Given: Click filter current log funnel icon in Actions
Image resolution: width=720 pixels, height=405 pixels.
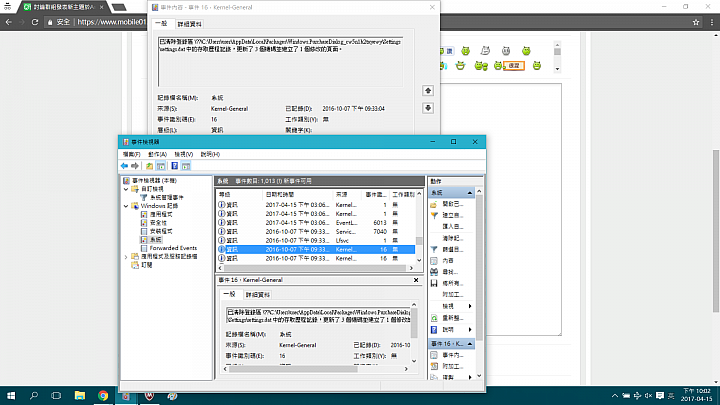Looking at the screenshot, I should click(x=434, y=249).
